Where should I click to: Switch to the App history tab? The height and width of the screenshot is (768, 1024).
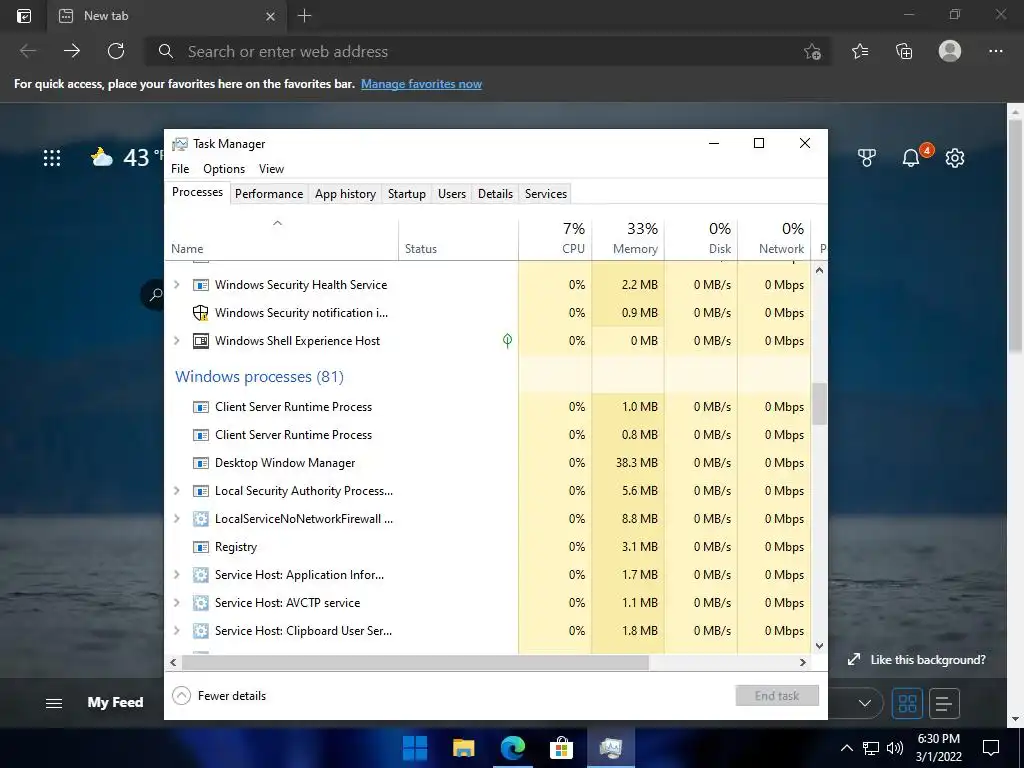pos(345,194)
